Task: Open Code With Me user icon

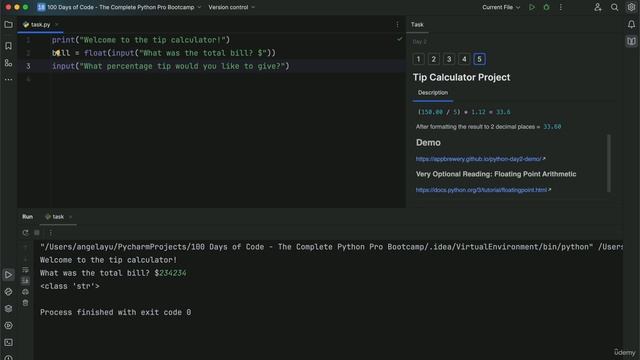Action: (x=598, y=7)
